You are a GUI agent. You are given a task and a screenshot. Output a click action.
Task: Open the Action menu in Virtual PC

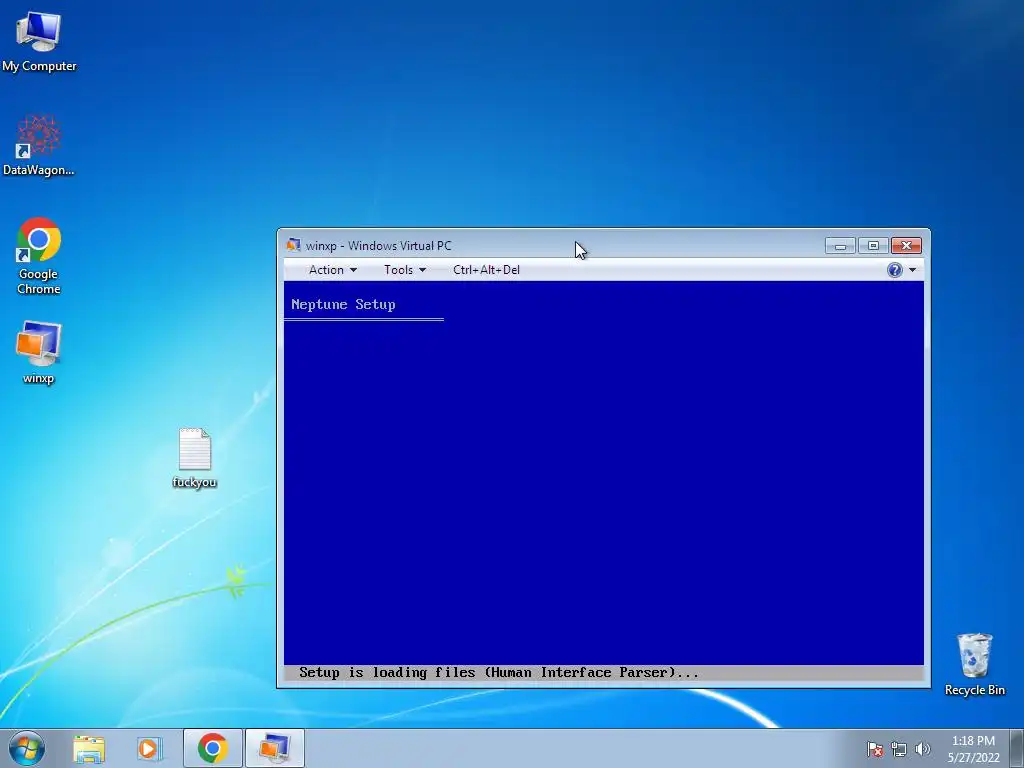332,270
